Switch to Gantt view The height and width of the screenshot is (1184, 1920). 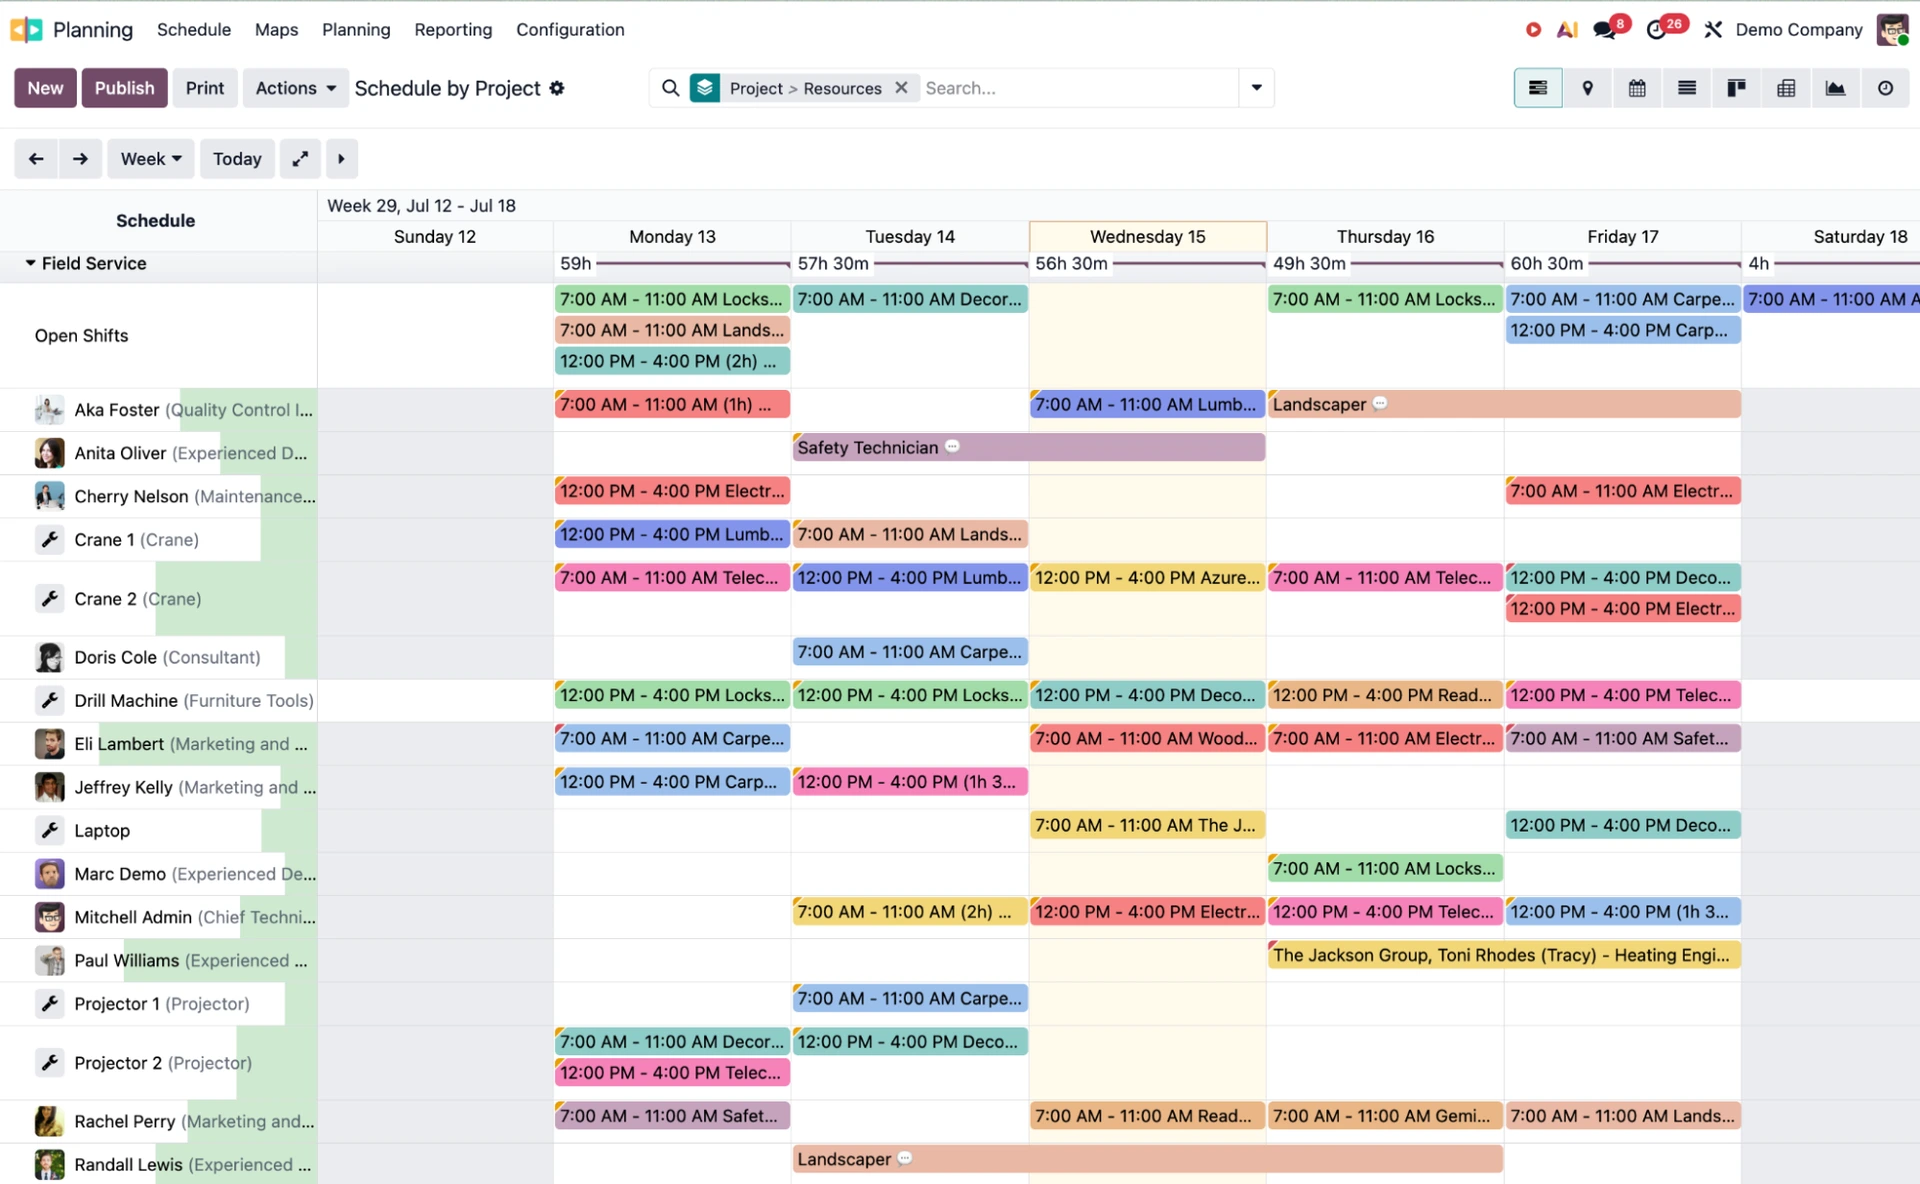click(1538, 88)
